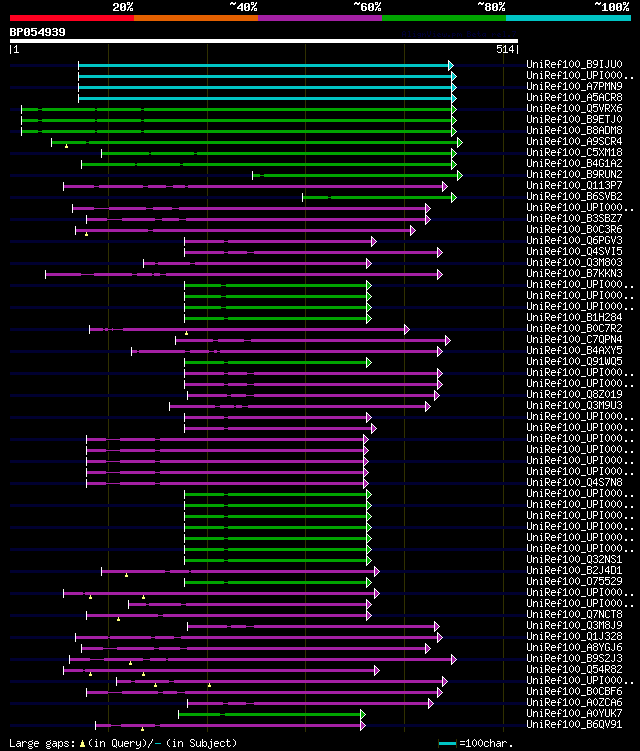Click the UniRef100_B1H284 label
The height and width of the screenshot is (751, 640).
tap(574, 318)
